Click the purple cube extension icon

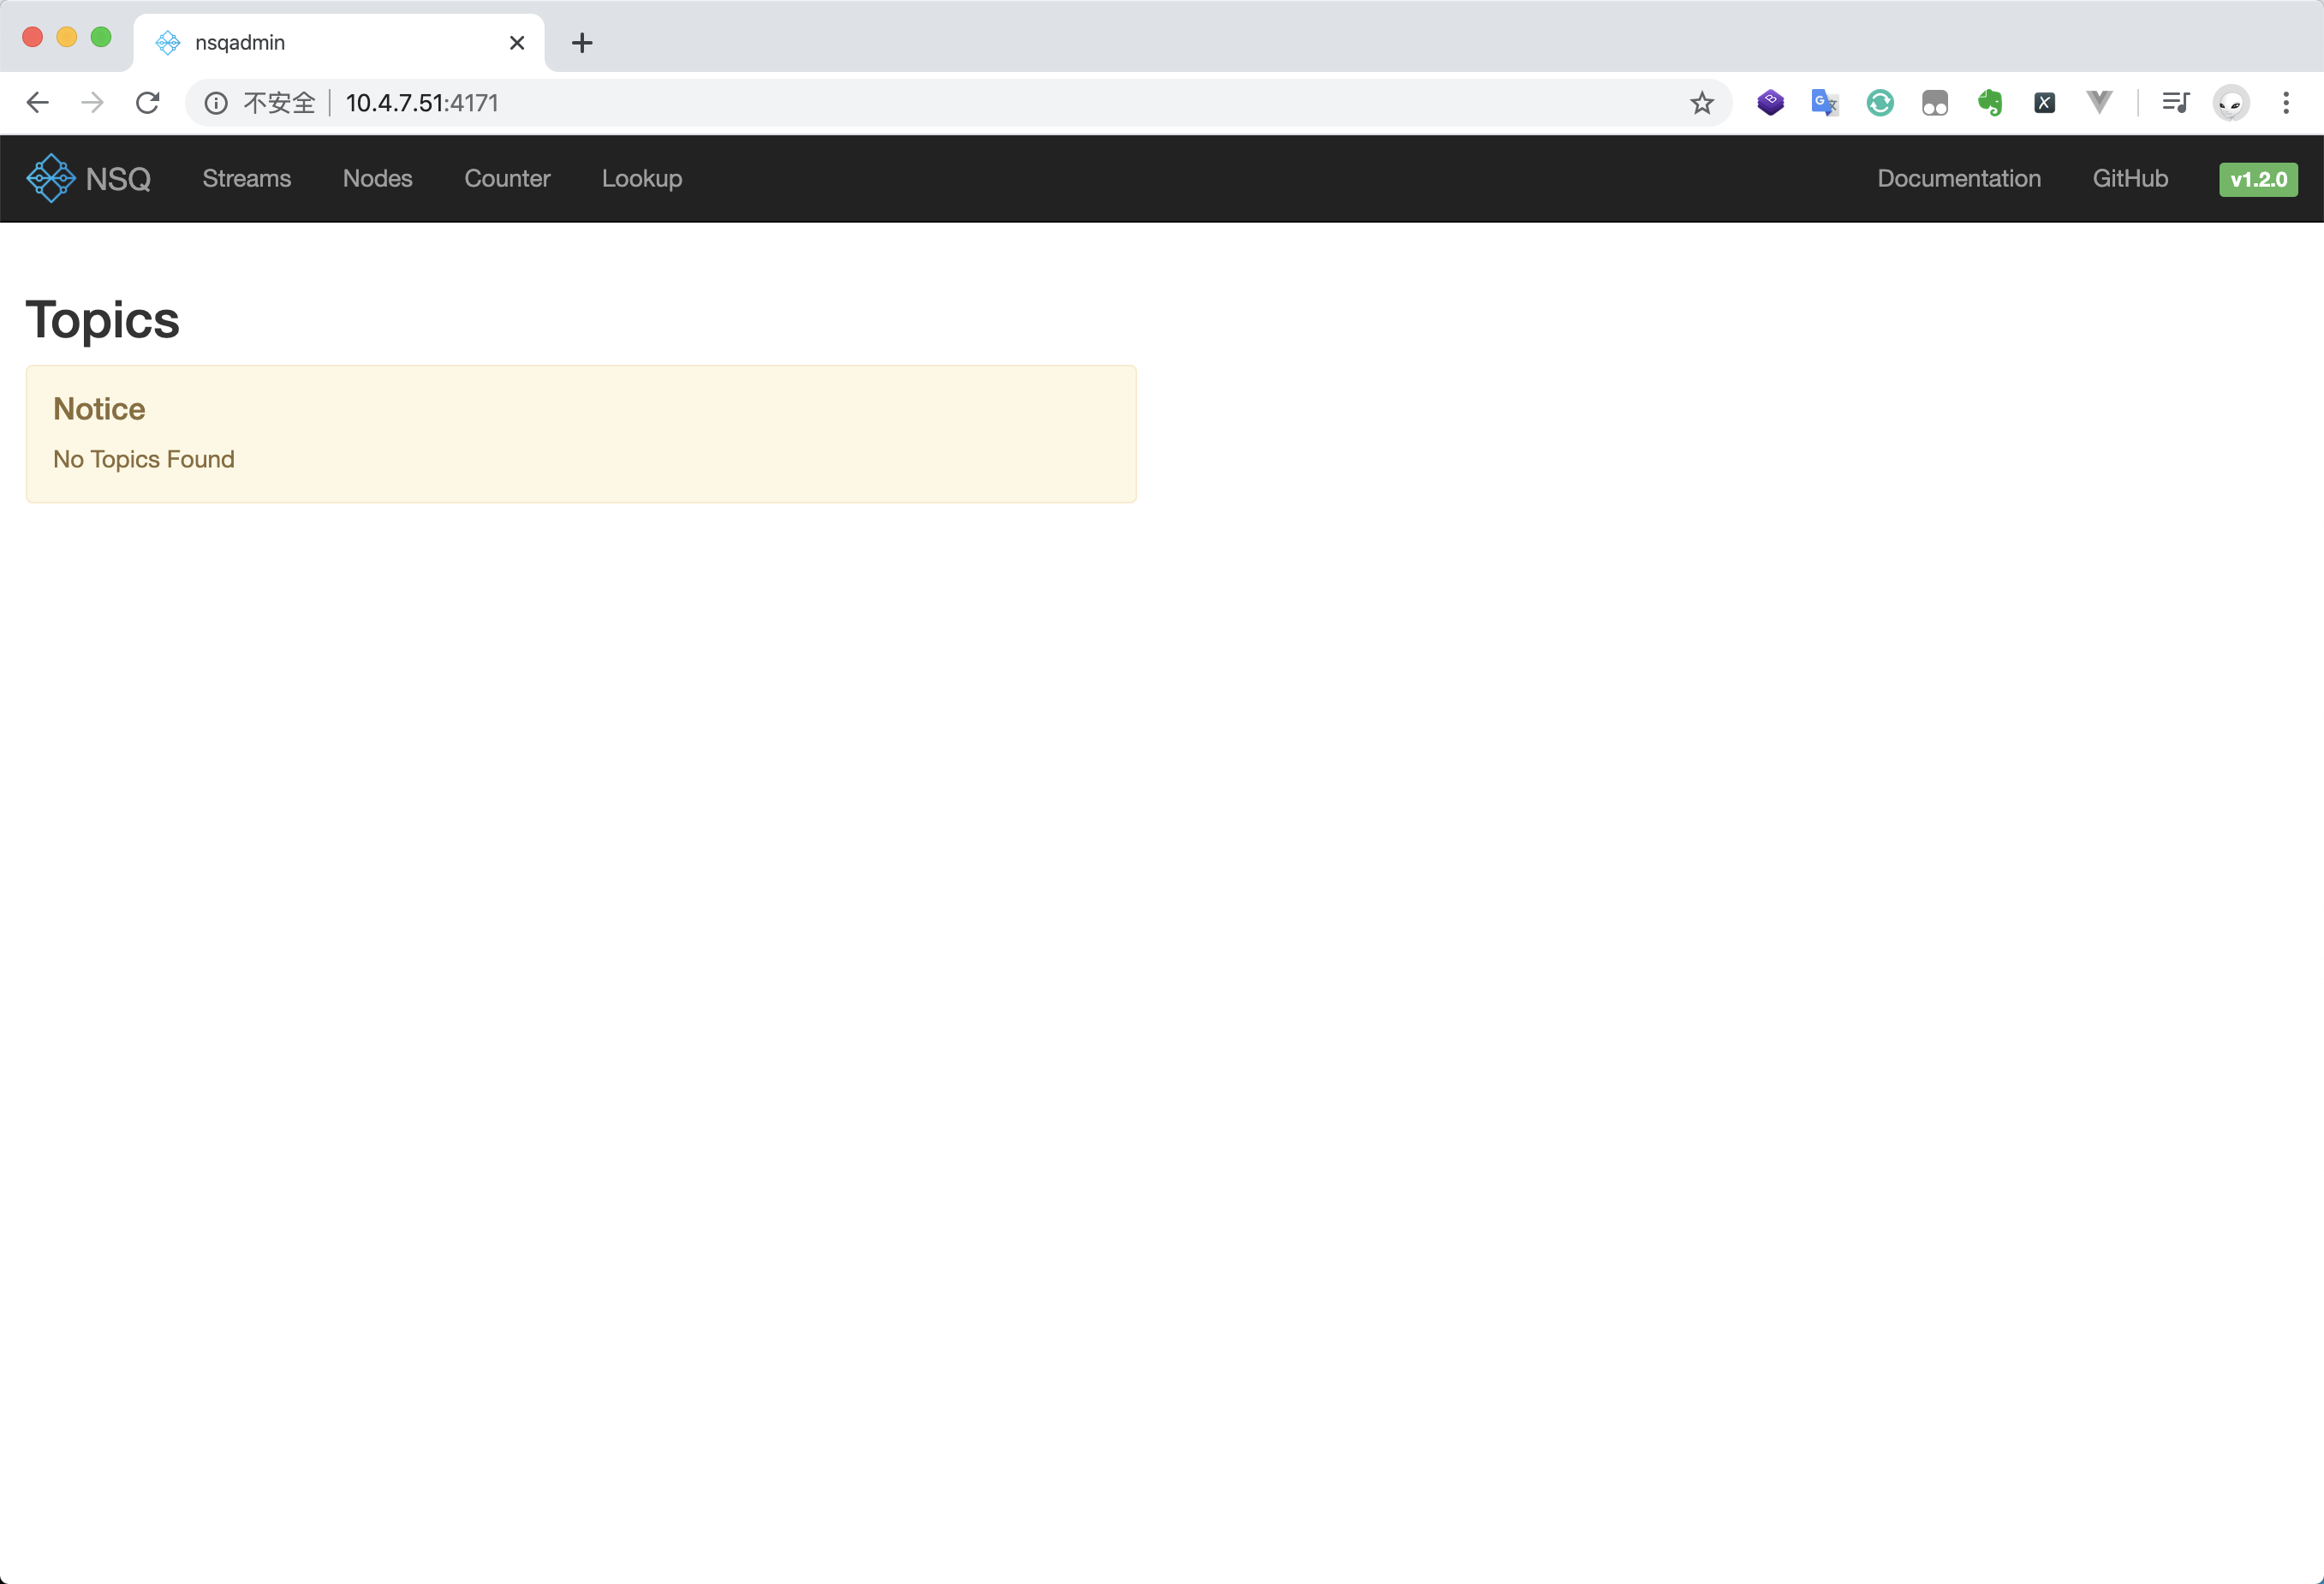1770,103
